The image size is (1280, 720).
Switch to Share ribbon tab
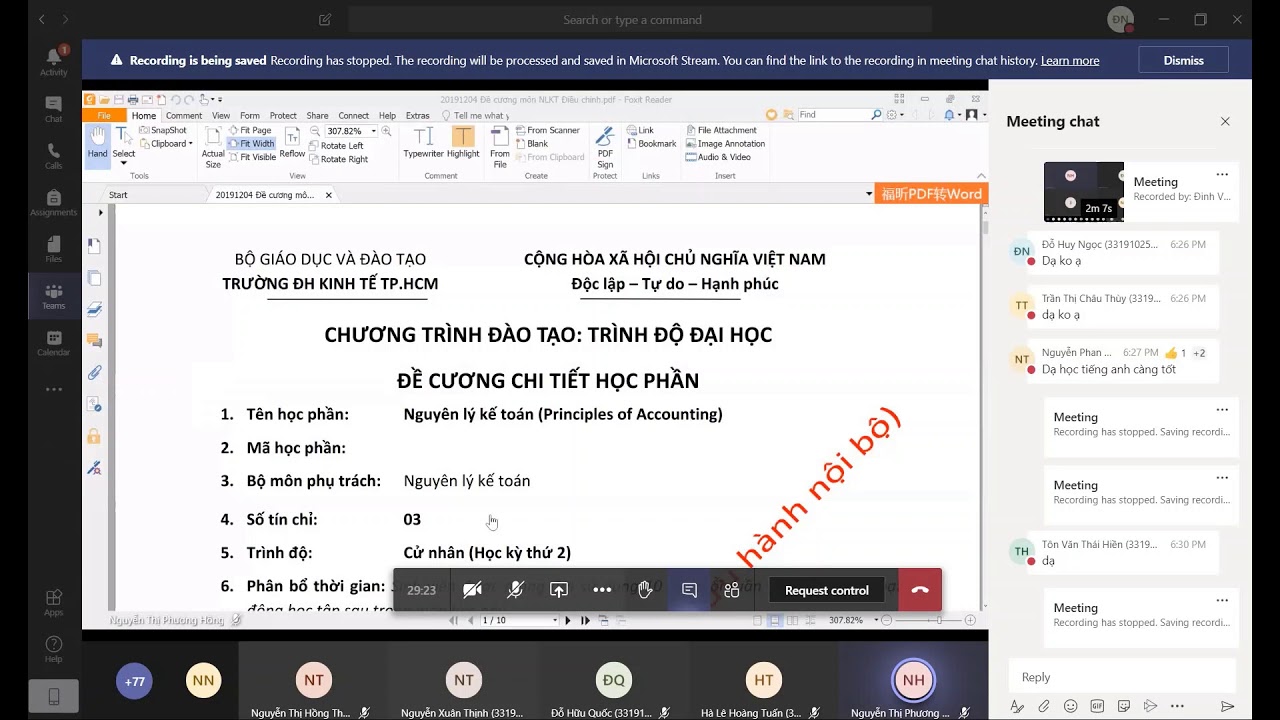[317, 116]
